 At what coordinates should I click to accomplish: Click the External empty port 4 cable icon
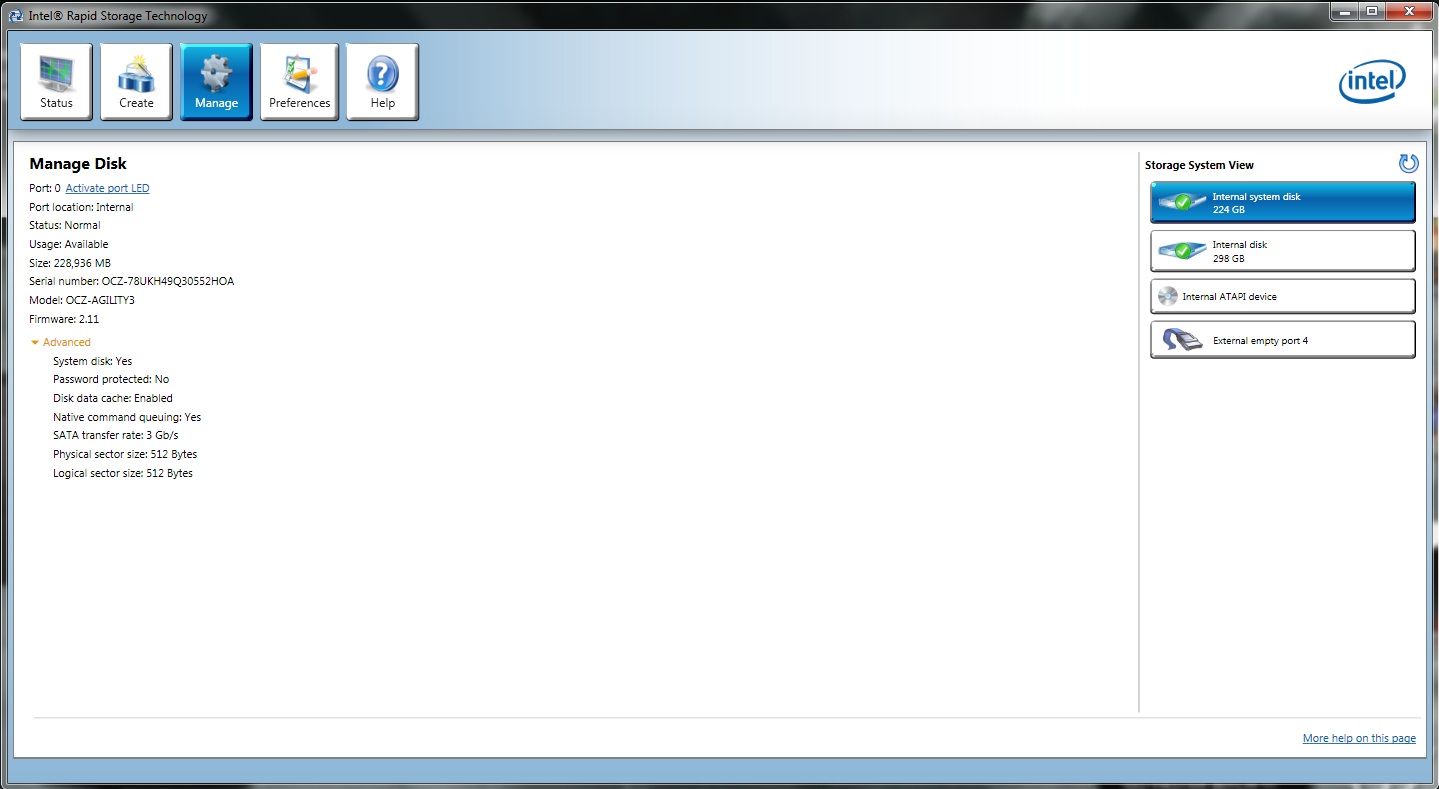[x=1182, y=340]
